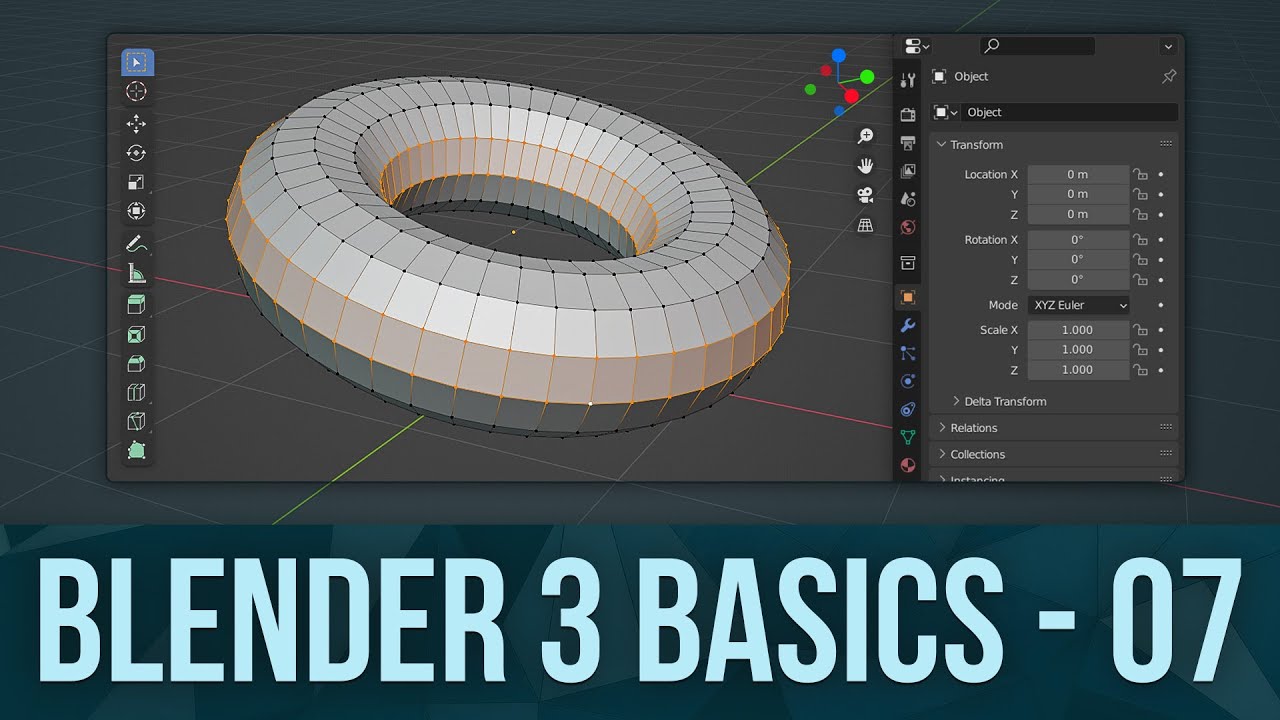This screenshot has width=1280, height=720.
Task: Open the Object Constraints tab
Action: 908,409
